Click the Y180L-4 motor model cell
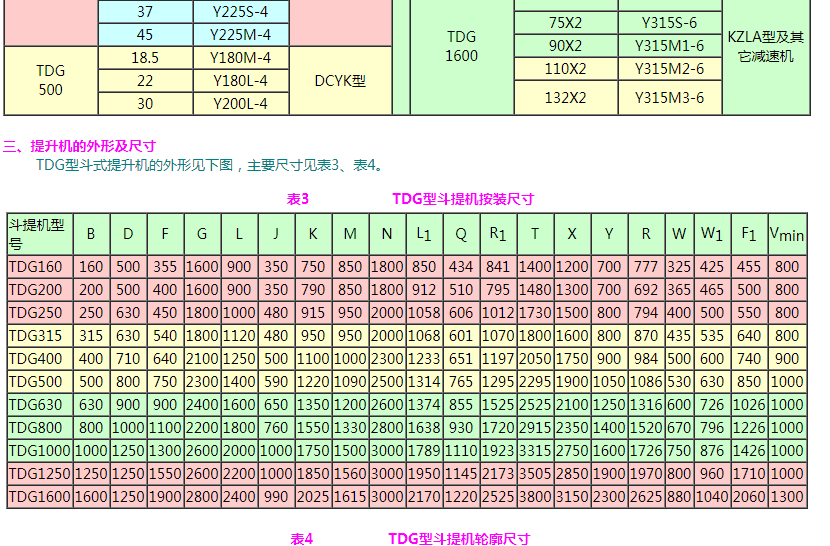This screenshot has width=830, height=546. pyautogui.click(x=242, y=80)
